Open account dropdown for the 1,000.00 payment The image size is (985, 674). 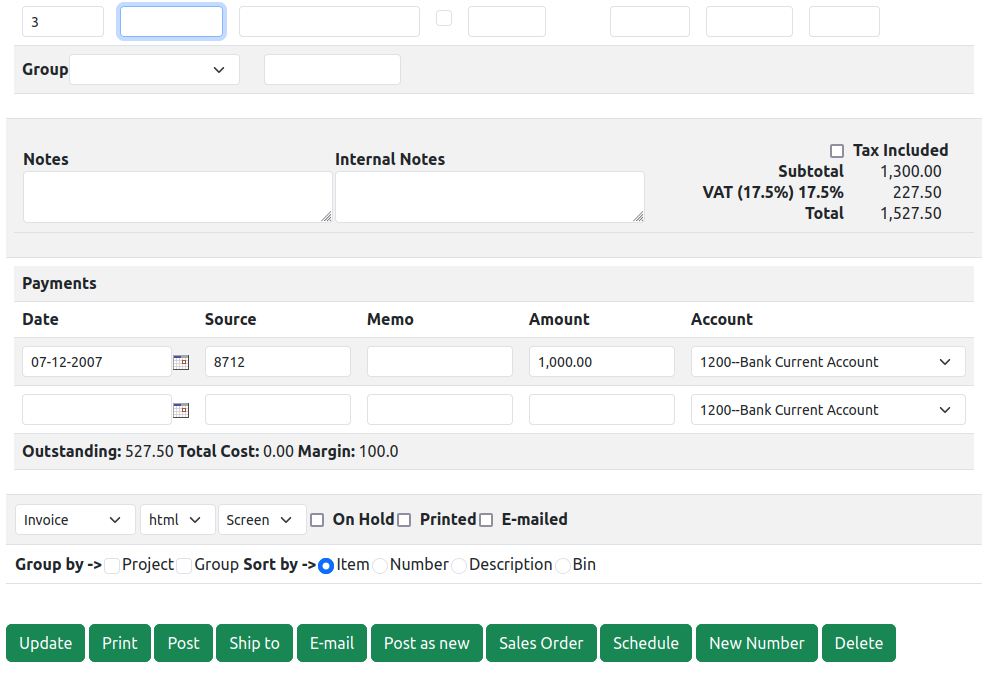(828, 362)
